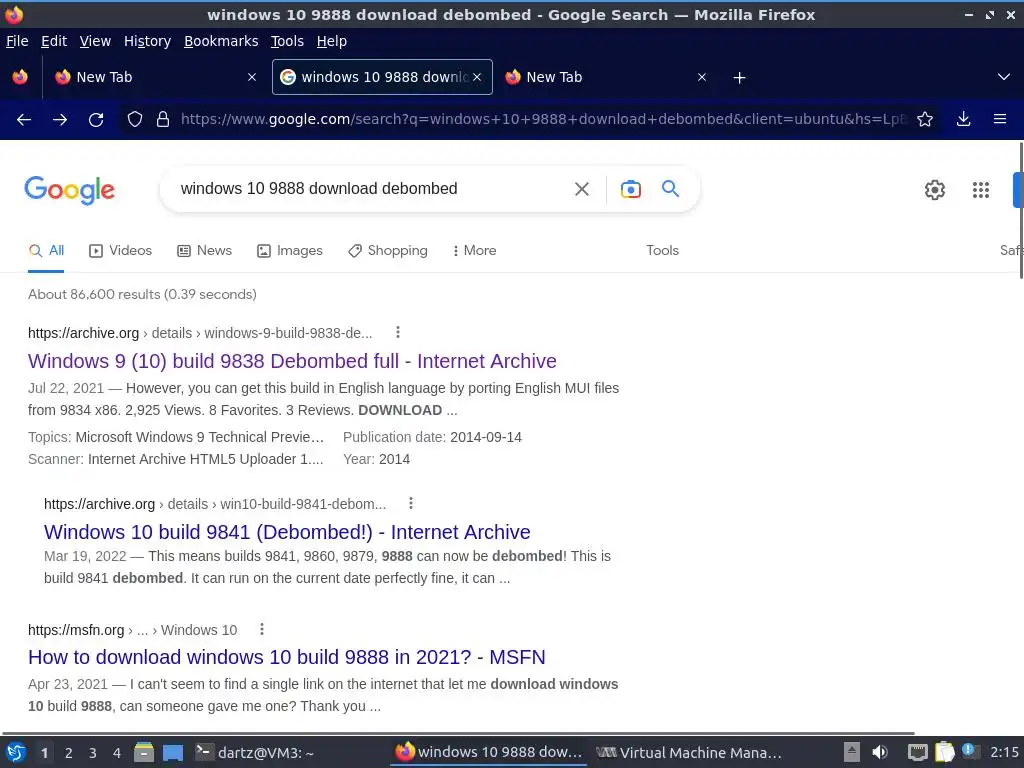Open Windows 9 (10) build 9838 Debombed link
Viewport: 1024px width, 768px height.
292,361
